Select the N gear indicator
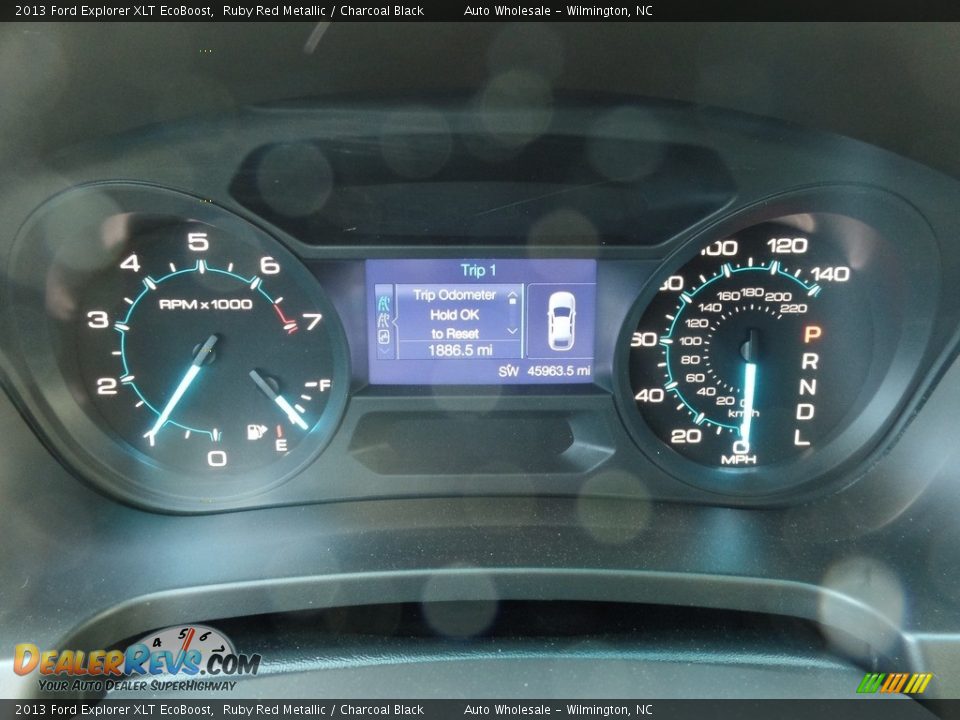Viewport: 960px width, 720px height. tap(808, 386)
